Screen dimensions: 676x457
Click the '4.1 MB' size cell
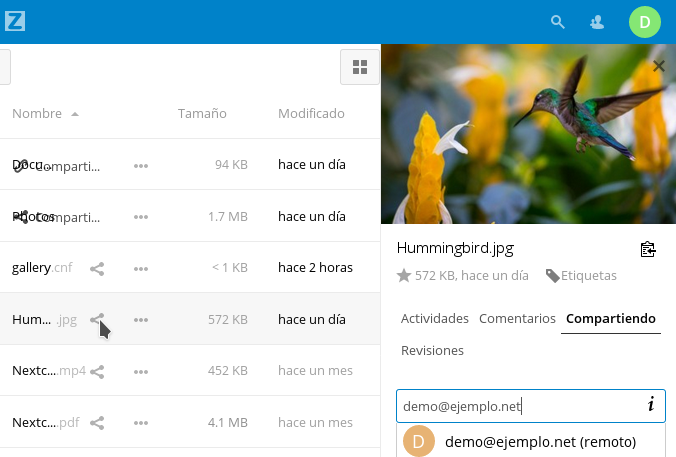[228, 423]
